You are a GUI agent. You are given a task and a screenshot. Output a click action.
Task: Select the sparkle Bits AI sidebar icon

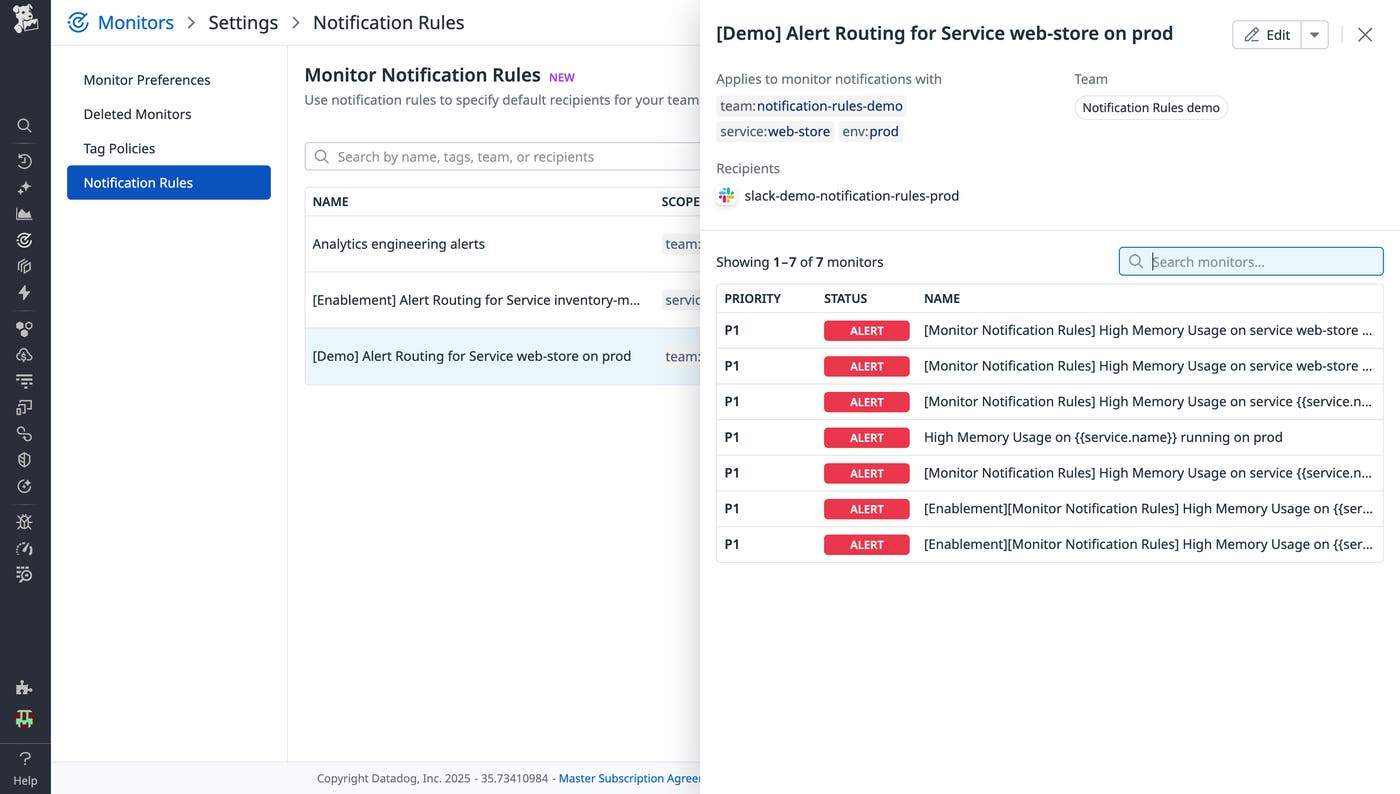pyautogui.click(x=25, y=187)
